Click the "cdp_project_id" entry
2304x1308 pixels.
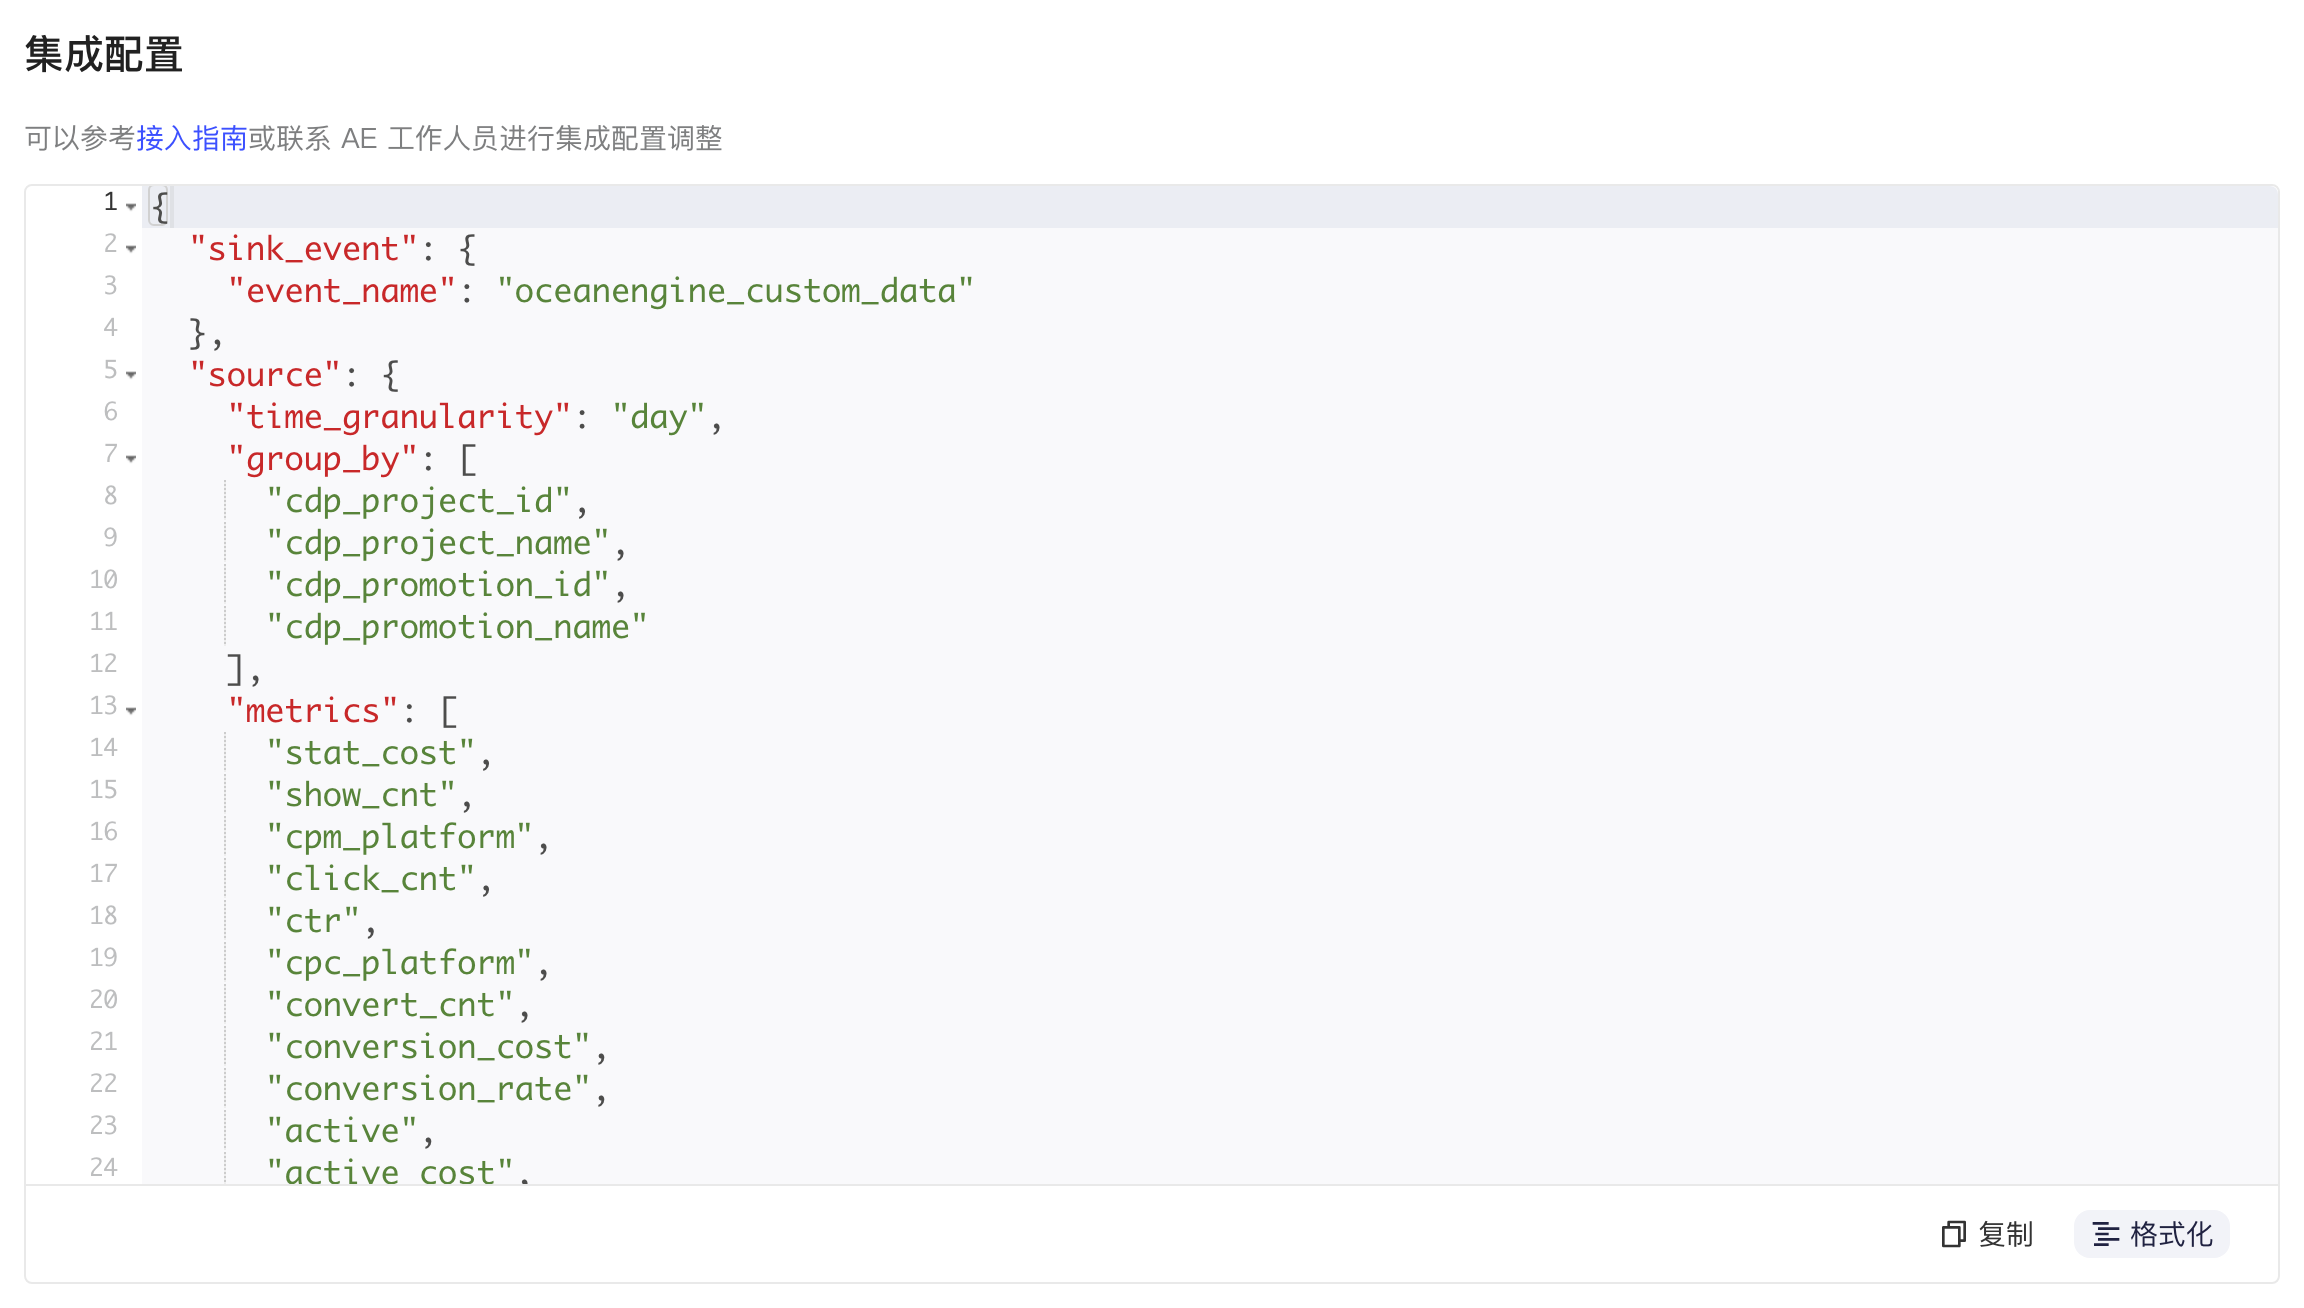(418, 500)
